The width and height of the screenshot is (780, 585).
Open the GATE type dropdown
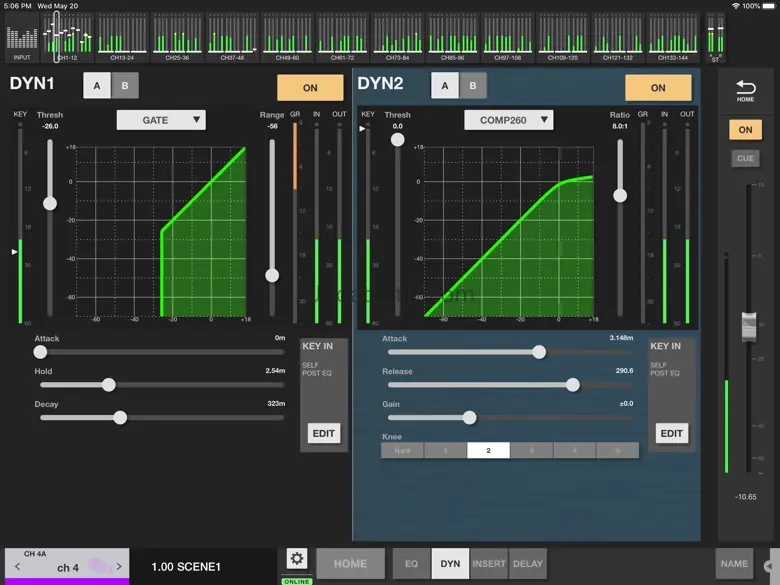pyautogui.click(x=160, y=120)
